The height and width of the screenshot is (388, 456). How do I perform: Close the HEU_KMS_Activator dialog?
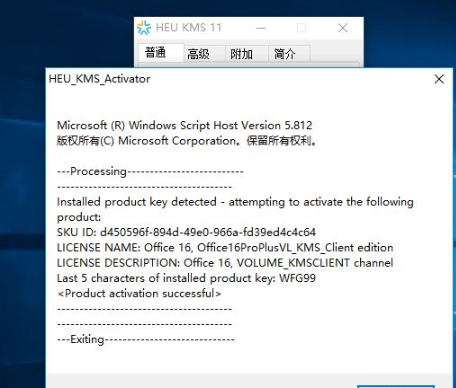tap(439, 79)
